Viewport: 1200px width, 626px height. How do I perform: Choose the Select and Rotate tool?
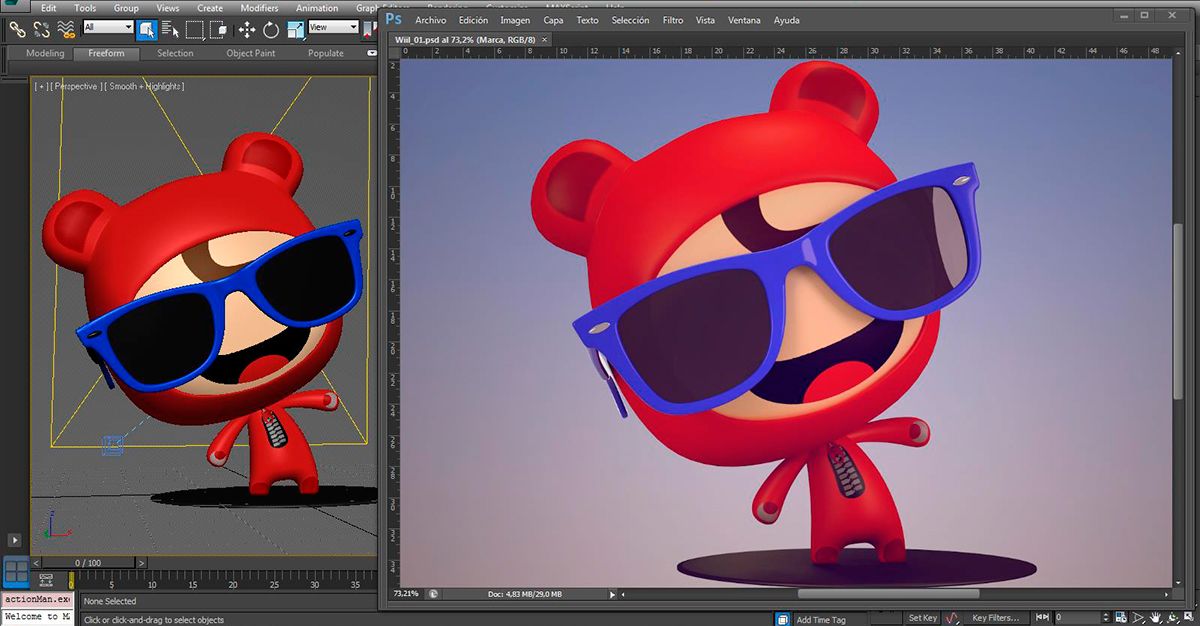point(271,29)
